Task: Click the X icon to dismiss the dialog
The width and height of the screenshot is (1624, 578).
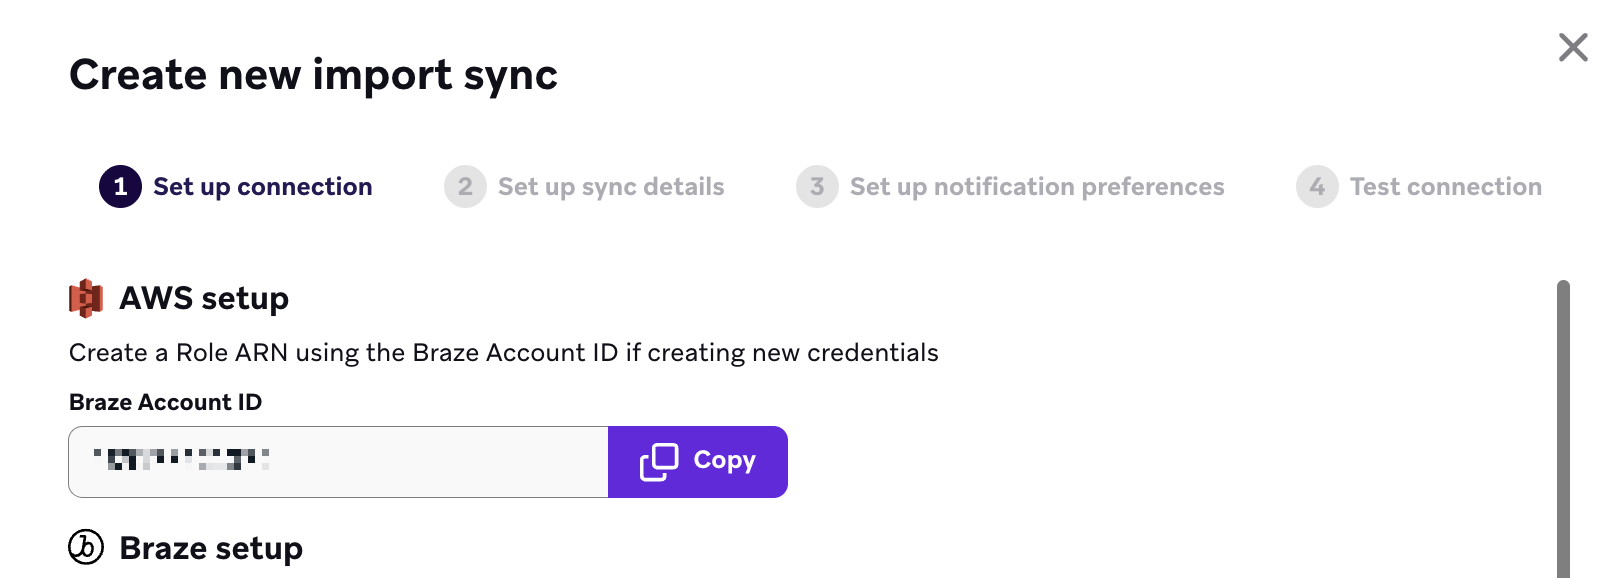Action: [x=1572, y=47]
